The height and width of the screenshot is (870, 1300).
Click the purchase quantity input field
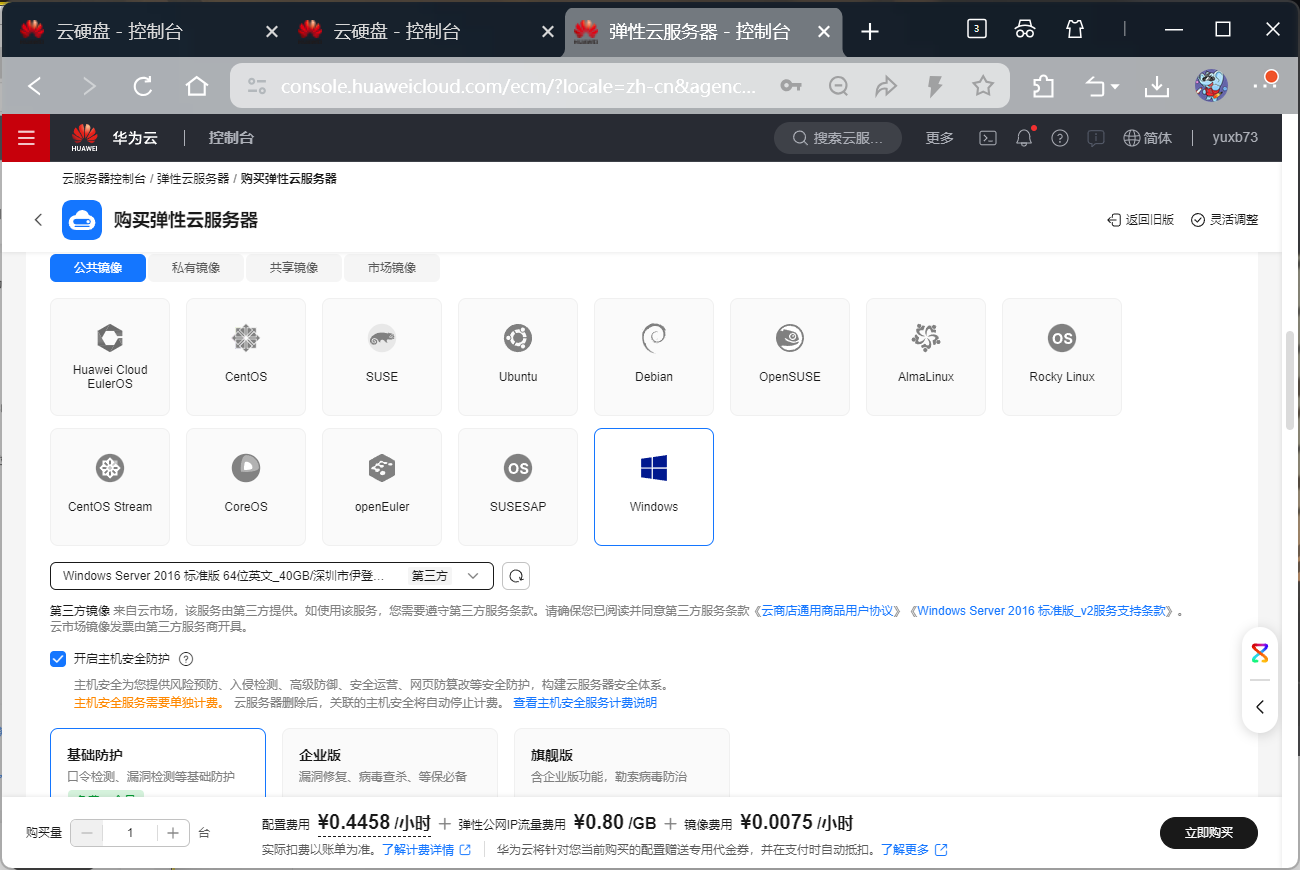coord(131,833)
